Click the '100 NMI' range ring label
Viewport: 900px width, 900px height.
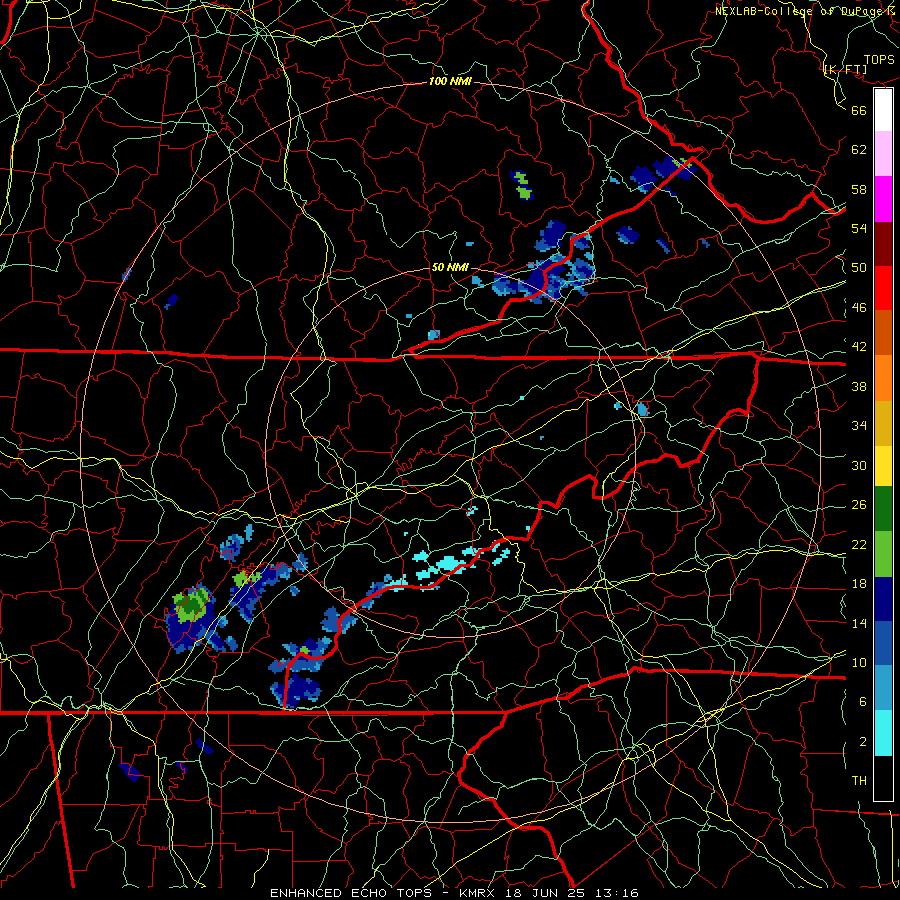point(450,81)
